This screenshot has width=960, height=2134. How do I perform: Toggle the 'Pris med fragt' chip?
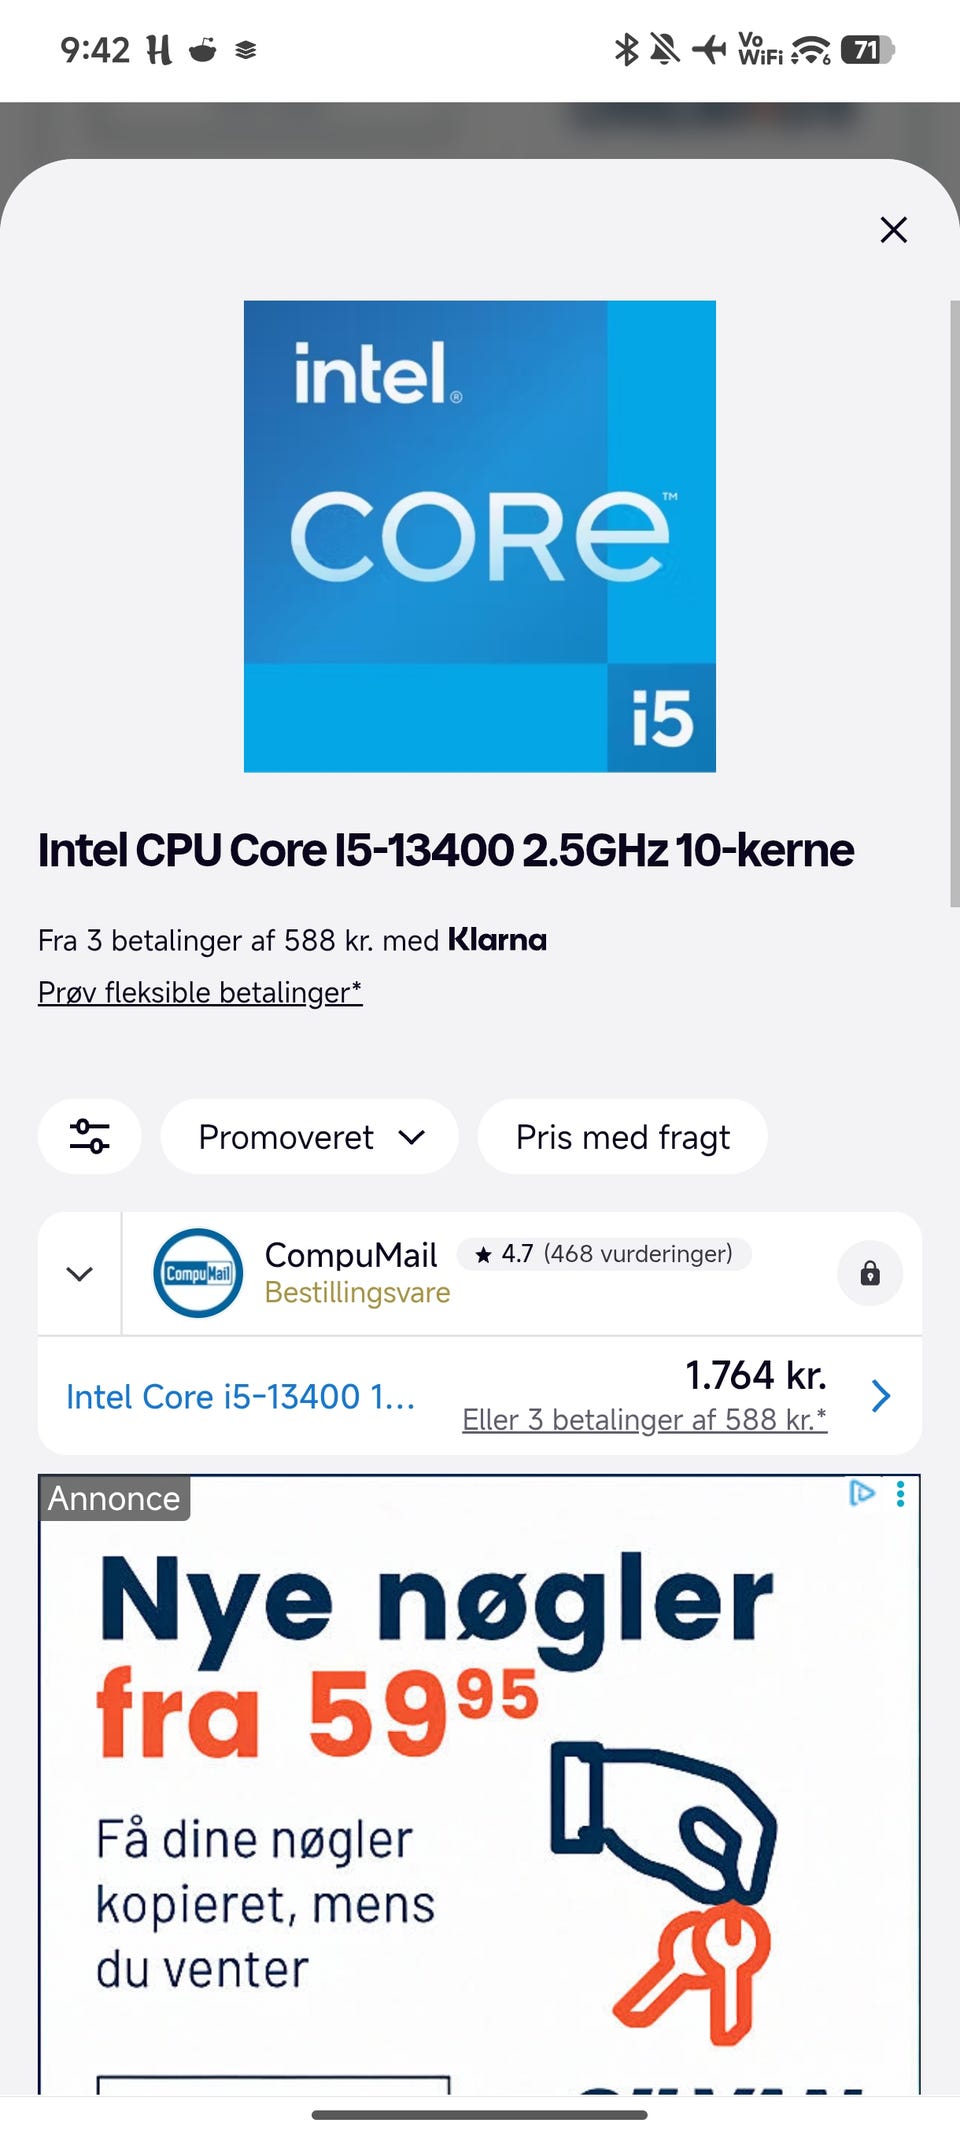pyautogui.click(x=622, y=1137)
